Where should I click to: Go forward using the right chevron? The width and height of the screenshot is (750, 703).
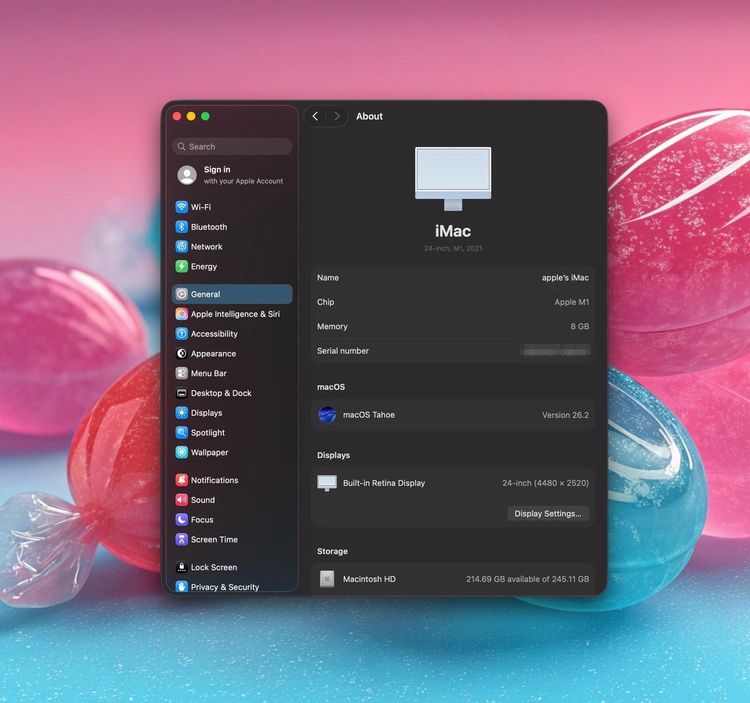pos(337,116)
